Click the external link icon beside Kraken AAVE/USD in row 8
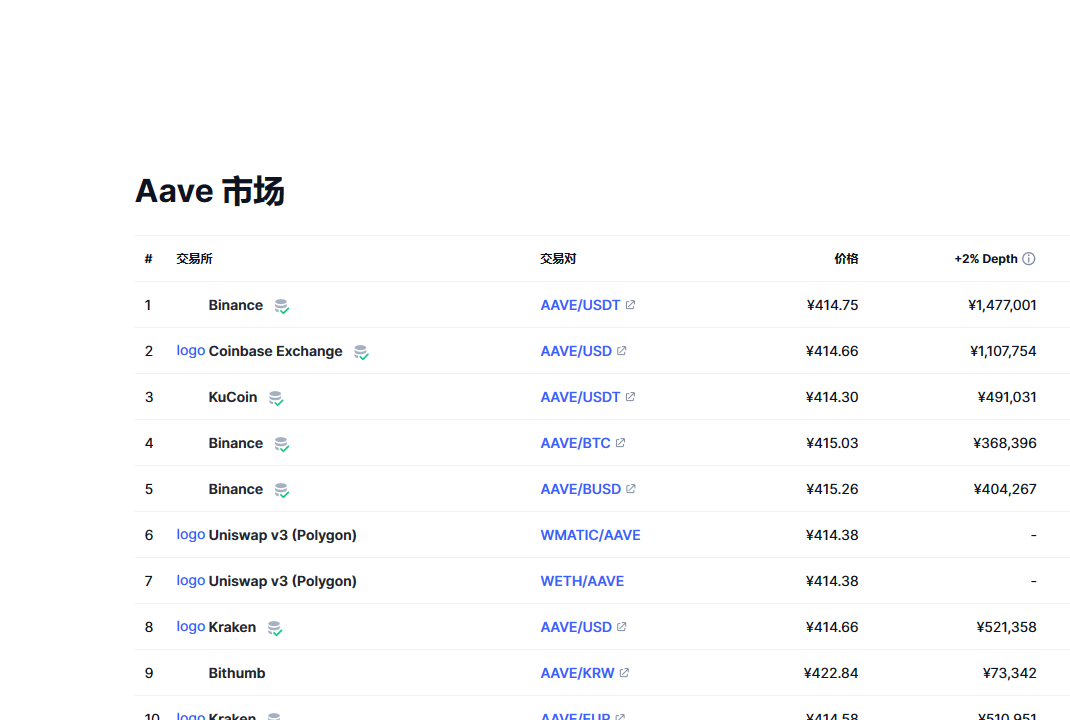The image size is (1070, 720). (x=621, y=627)
